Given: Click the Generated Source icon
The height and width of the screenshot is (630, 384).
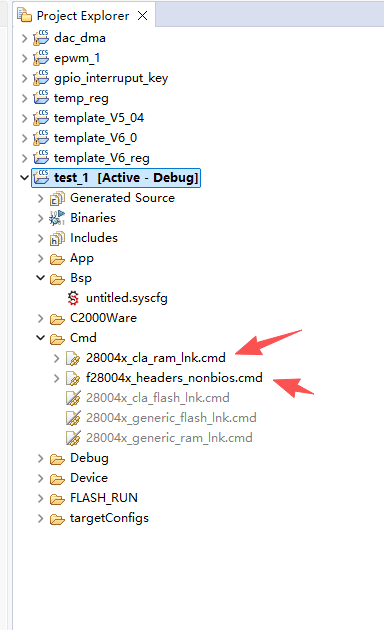Looking at the screenshot, I should [x=57, y=198].
